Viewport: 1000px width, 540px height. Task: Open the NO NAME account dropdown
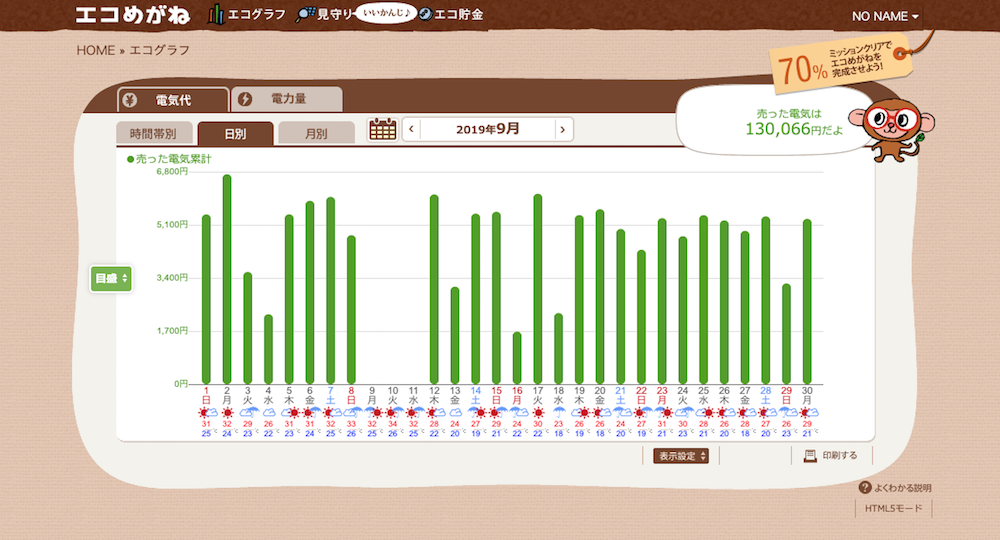(x=885, y=17)
